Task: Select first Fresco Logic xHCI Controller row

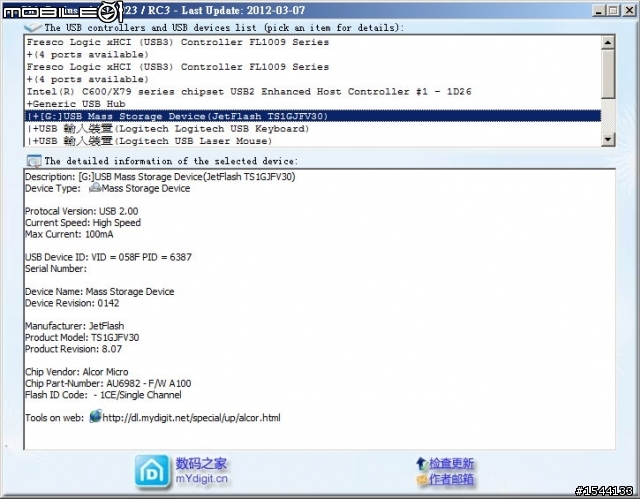Action: click(312, 42)
